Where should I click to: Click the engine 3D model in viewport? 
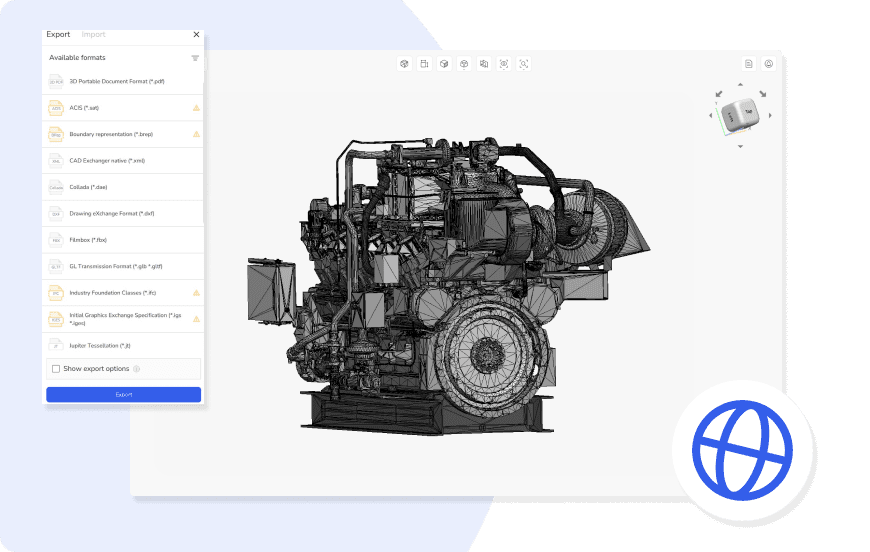point(448,286)
